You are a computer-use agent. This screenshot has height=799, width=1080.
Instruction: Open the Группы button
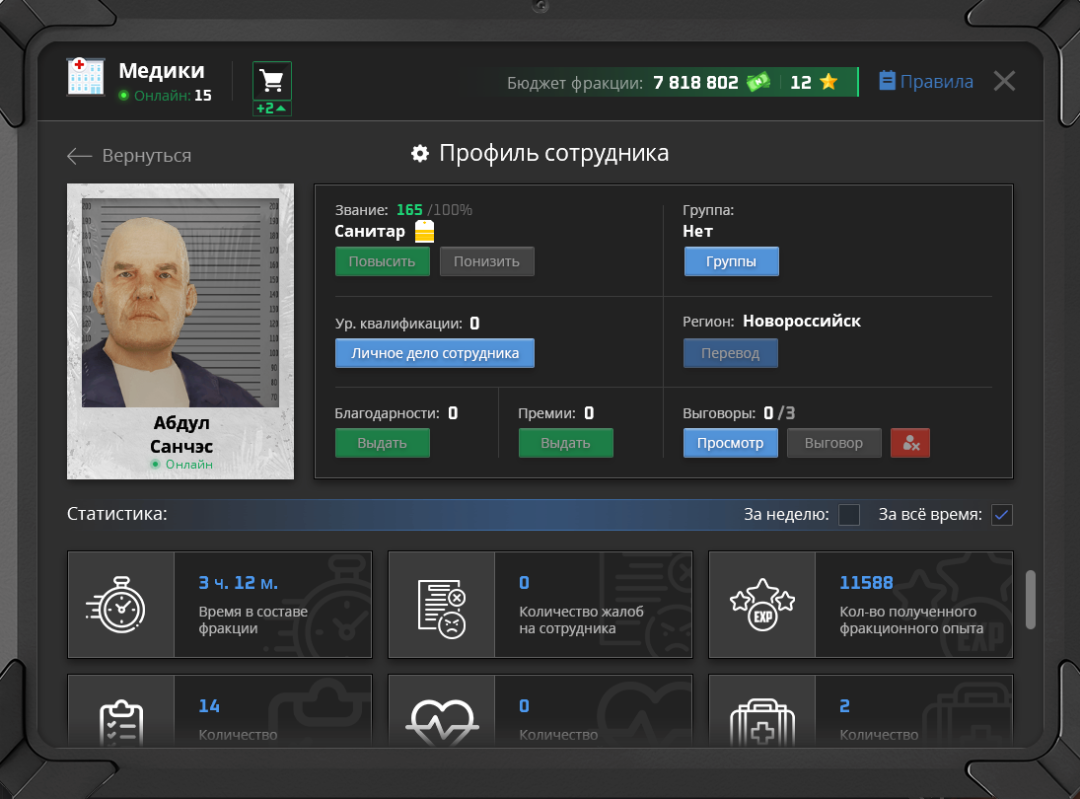click(x=731, y=262)
